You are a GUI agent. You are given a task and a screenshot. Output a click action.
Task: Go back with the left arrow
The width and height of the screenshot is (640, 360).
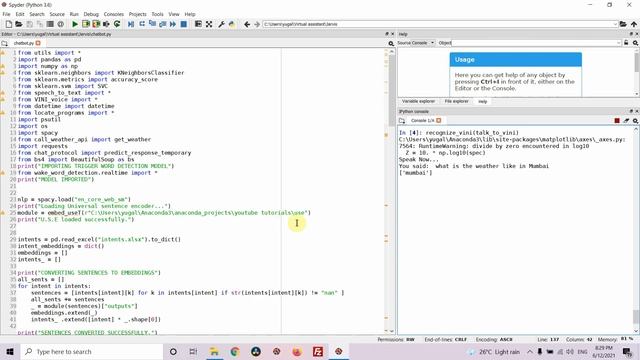point(247,24)
